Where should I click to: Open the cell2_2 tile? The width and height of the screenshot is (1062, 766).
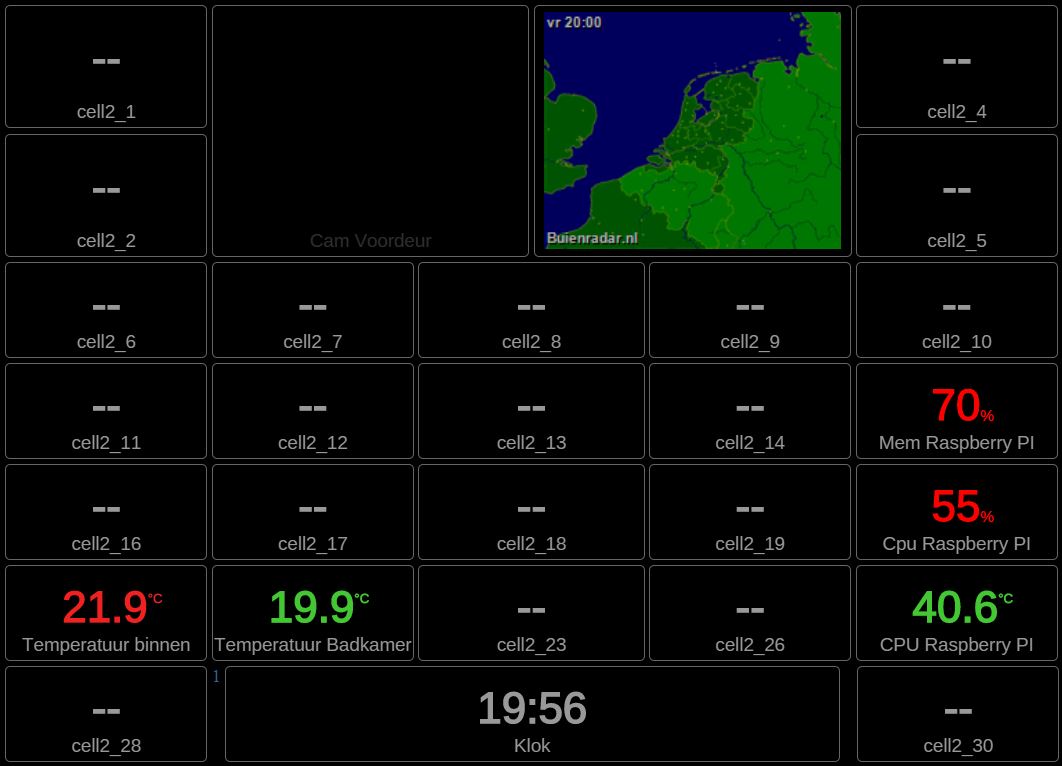(106, 195)
